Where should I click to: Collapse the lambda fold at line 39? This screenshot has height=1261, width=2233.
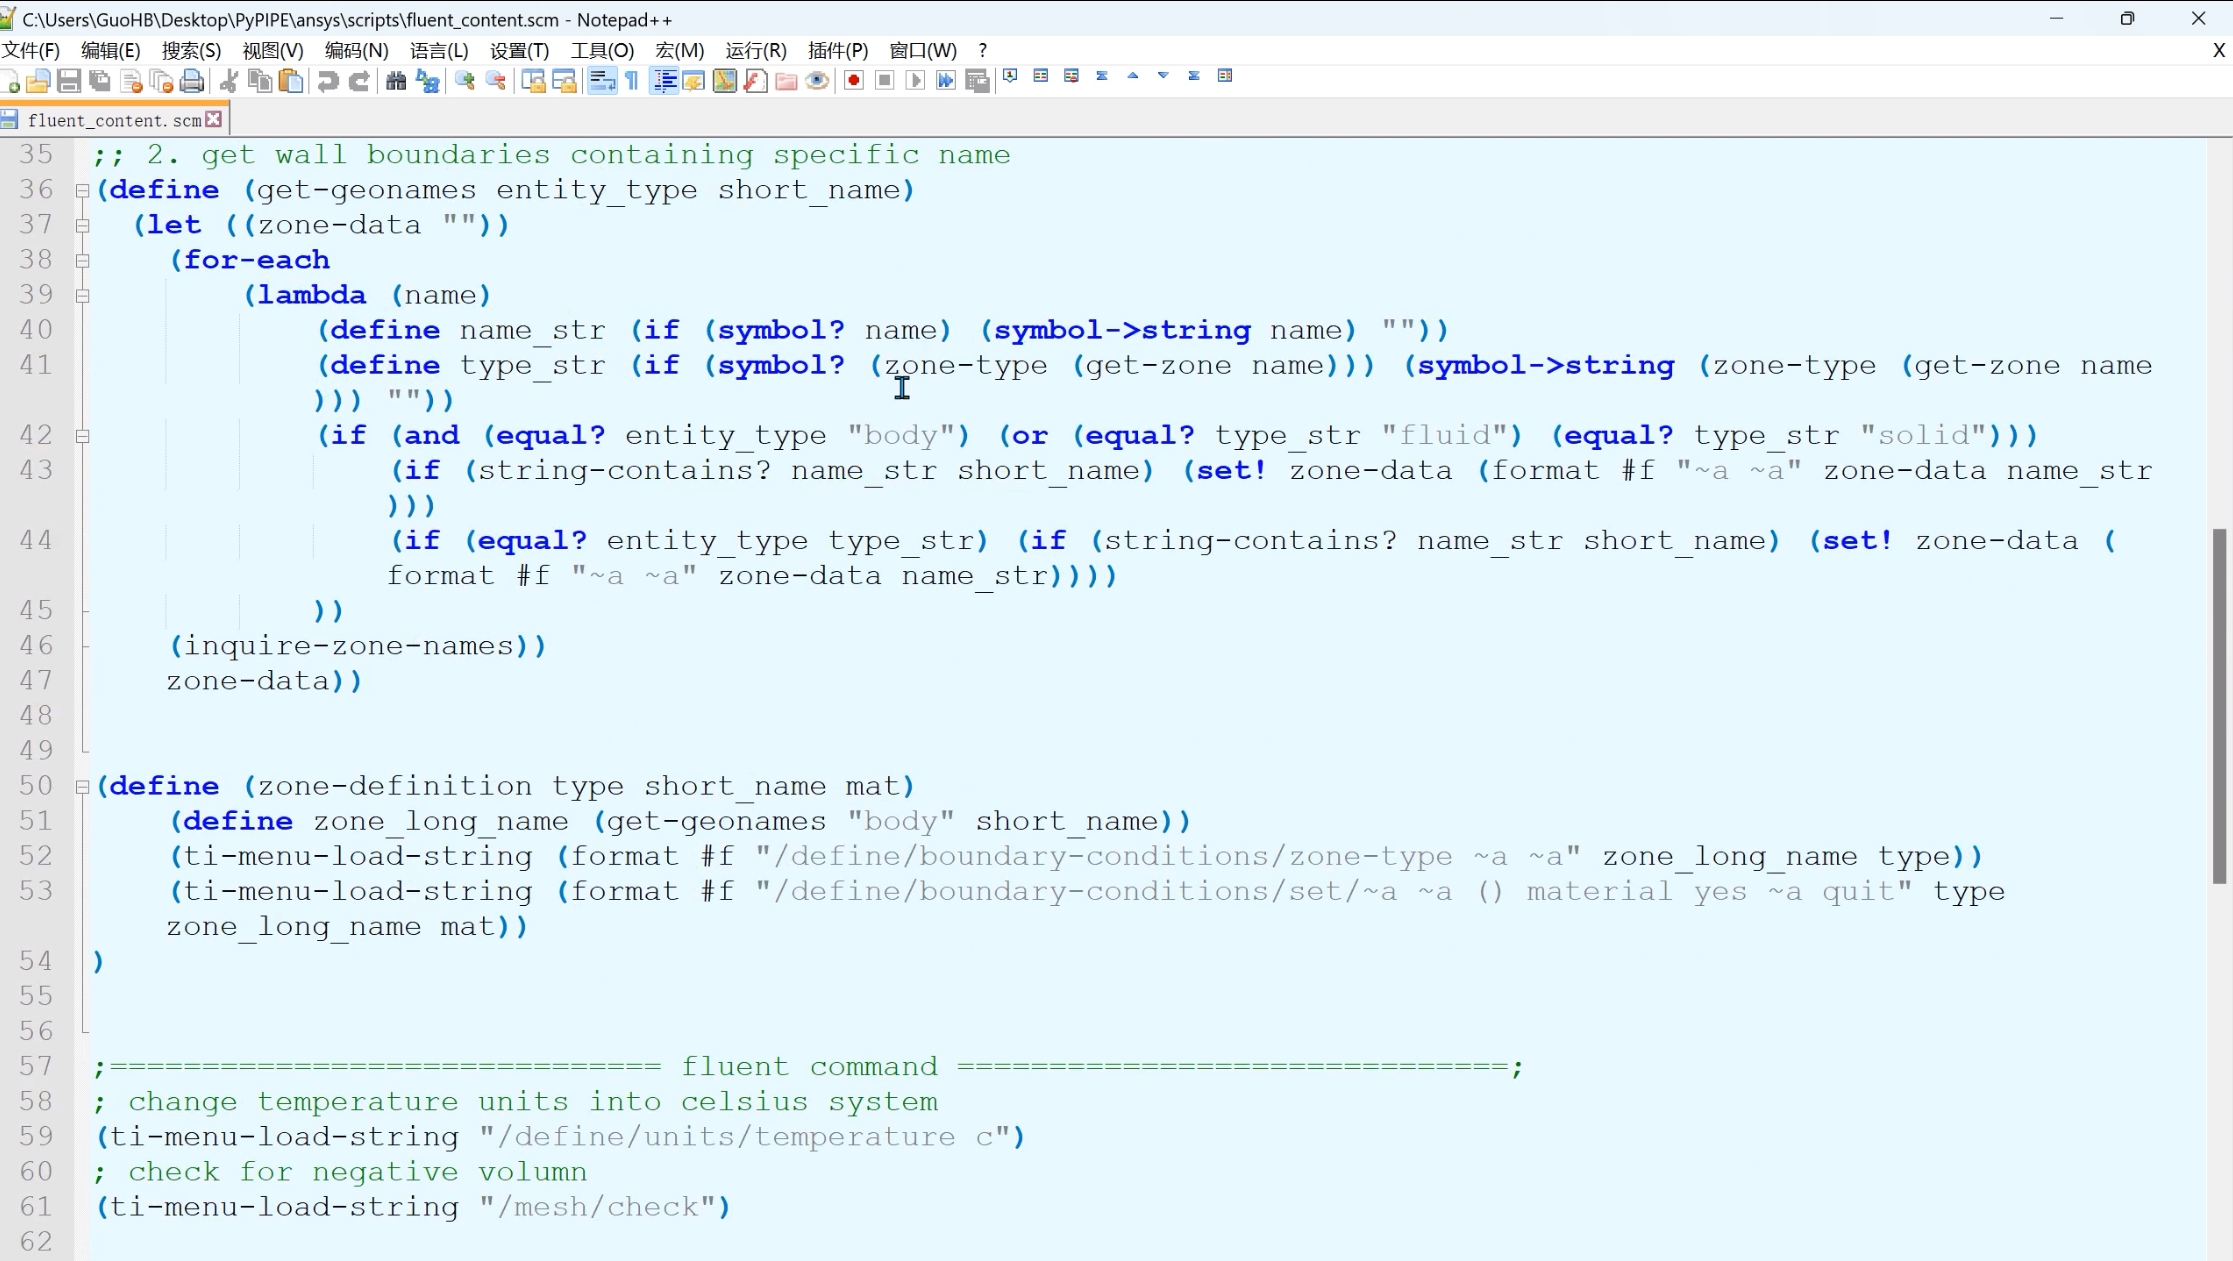[83, 295]
